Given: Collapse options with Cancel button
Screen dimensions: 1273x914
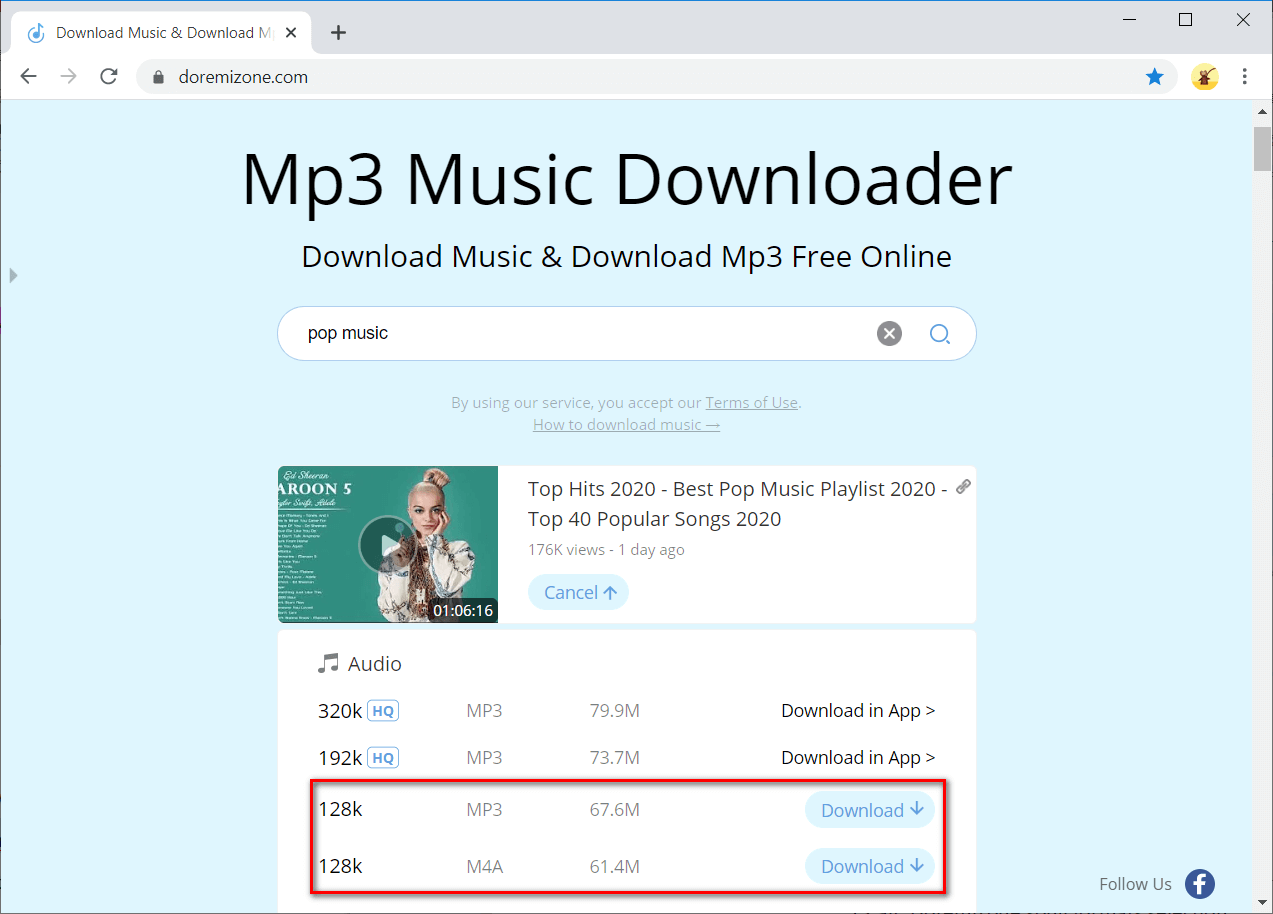Looking at the screenshot, I should 578,592.
